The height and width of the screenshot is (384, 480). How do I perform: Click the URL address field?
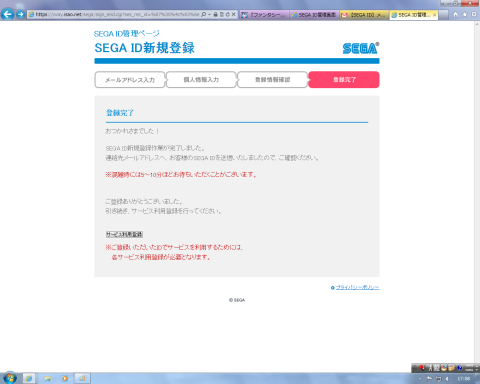tap(114, 14)
